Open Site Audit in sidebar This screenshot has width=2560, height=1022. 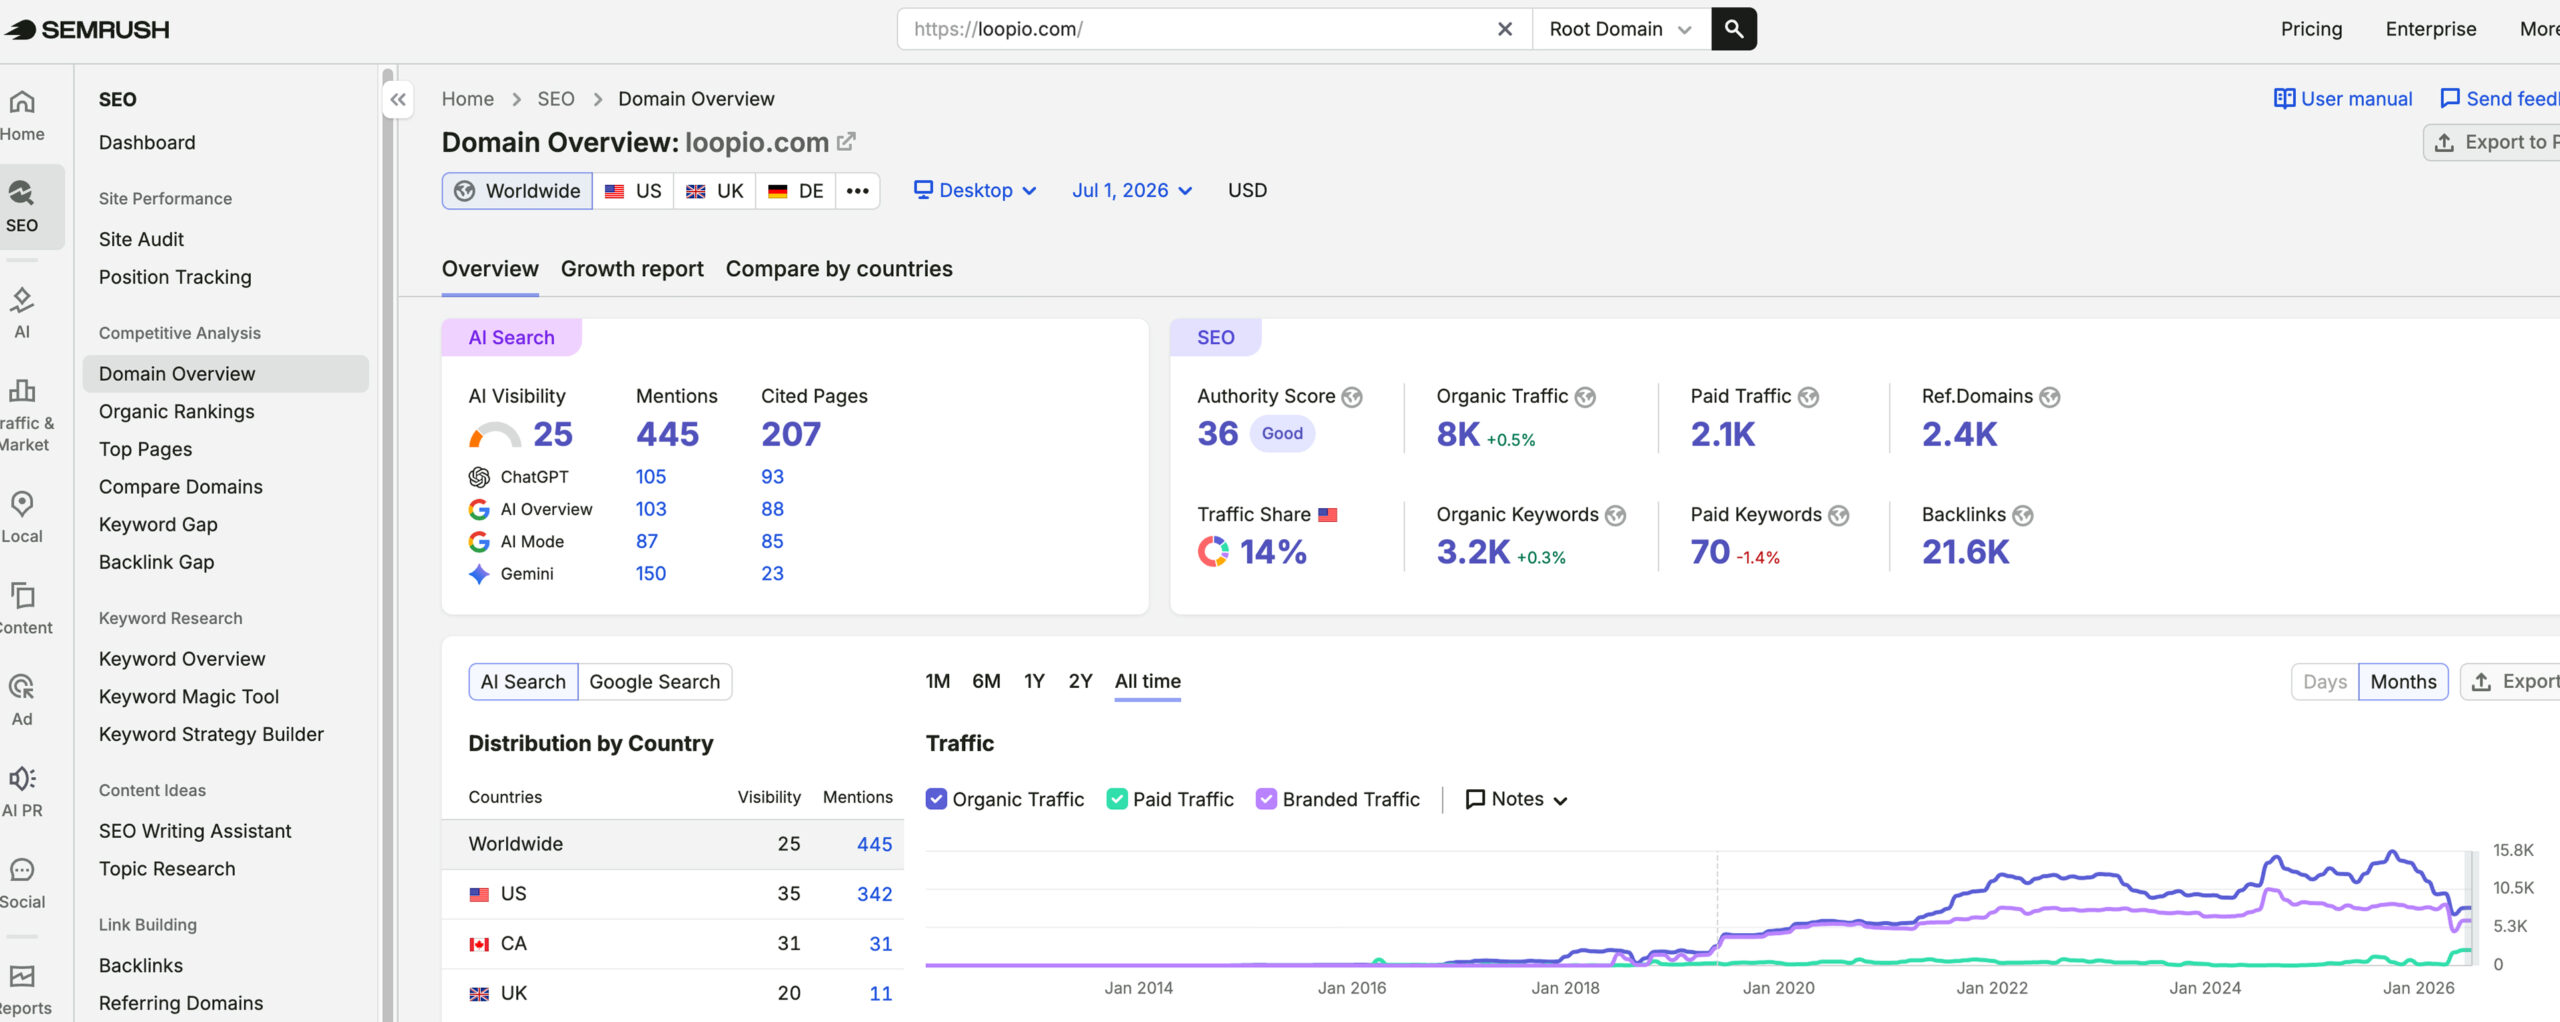(141, 239)
